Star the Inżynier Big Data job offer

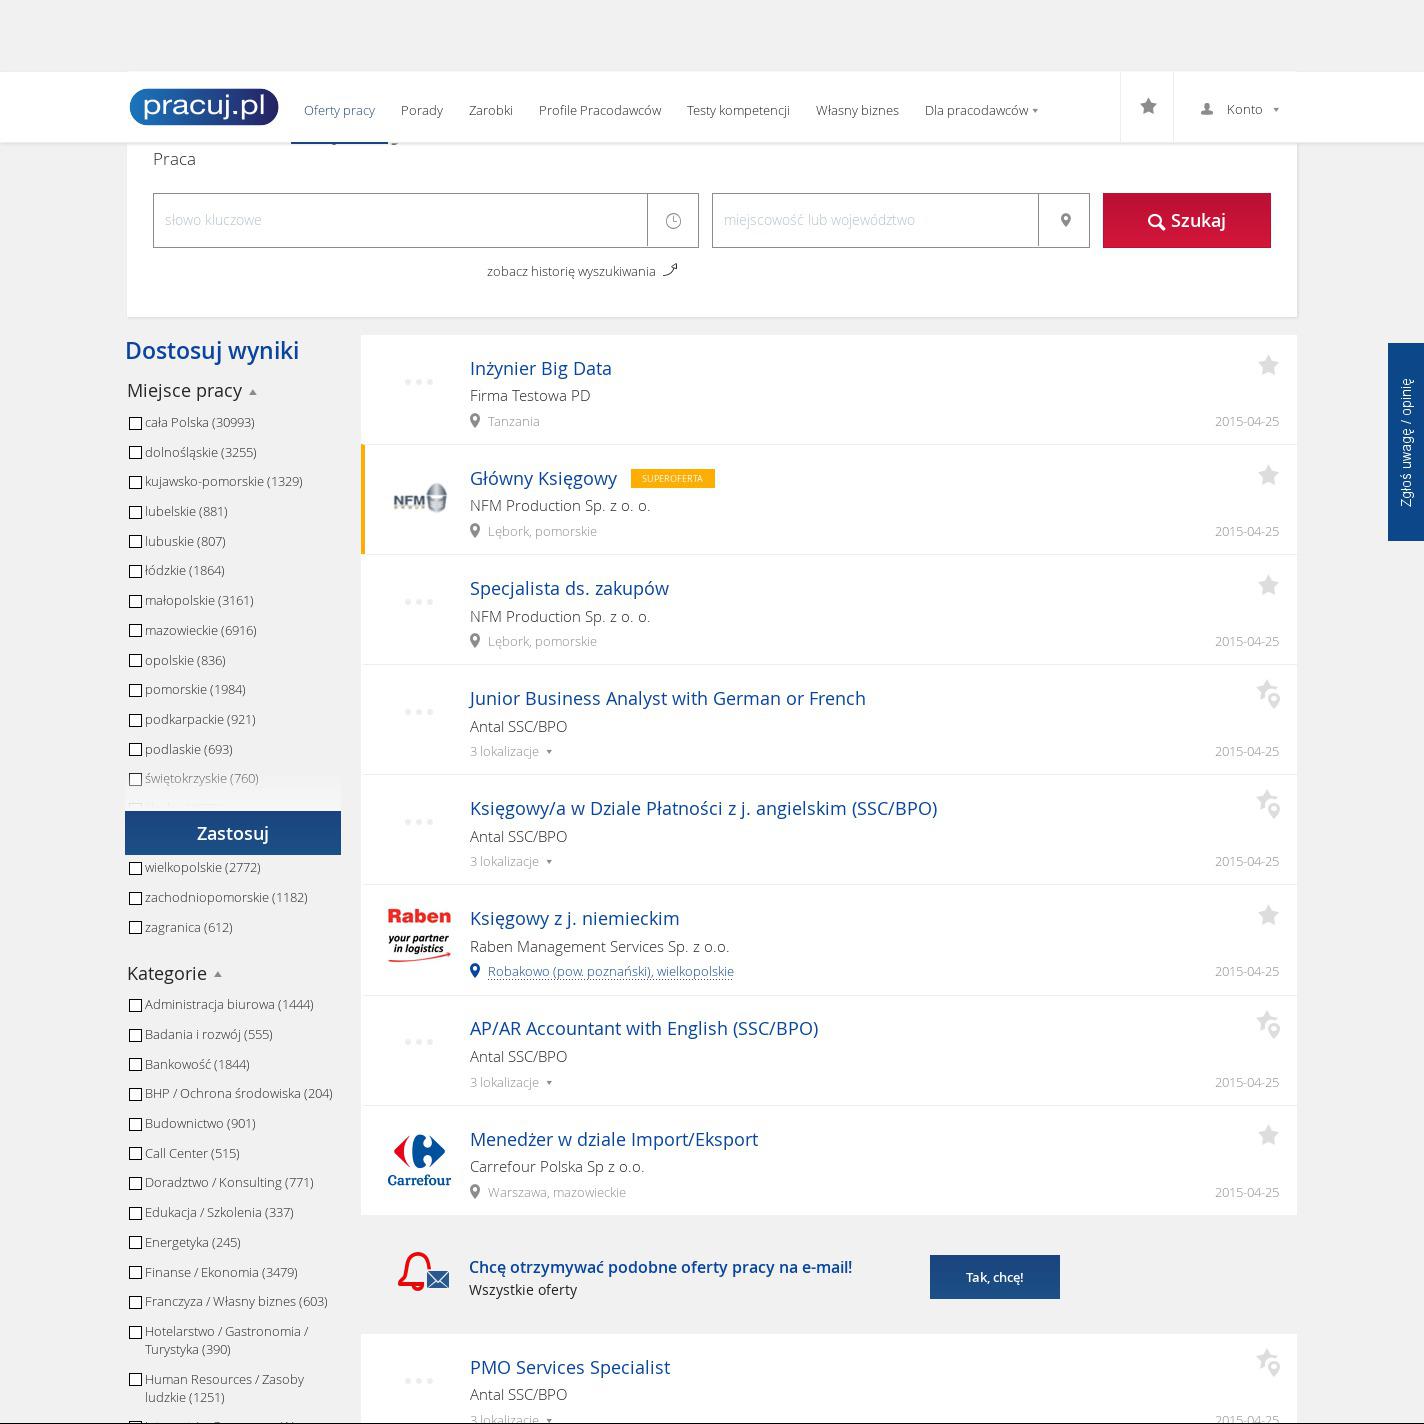(1268, 366)
